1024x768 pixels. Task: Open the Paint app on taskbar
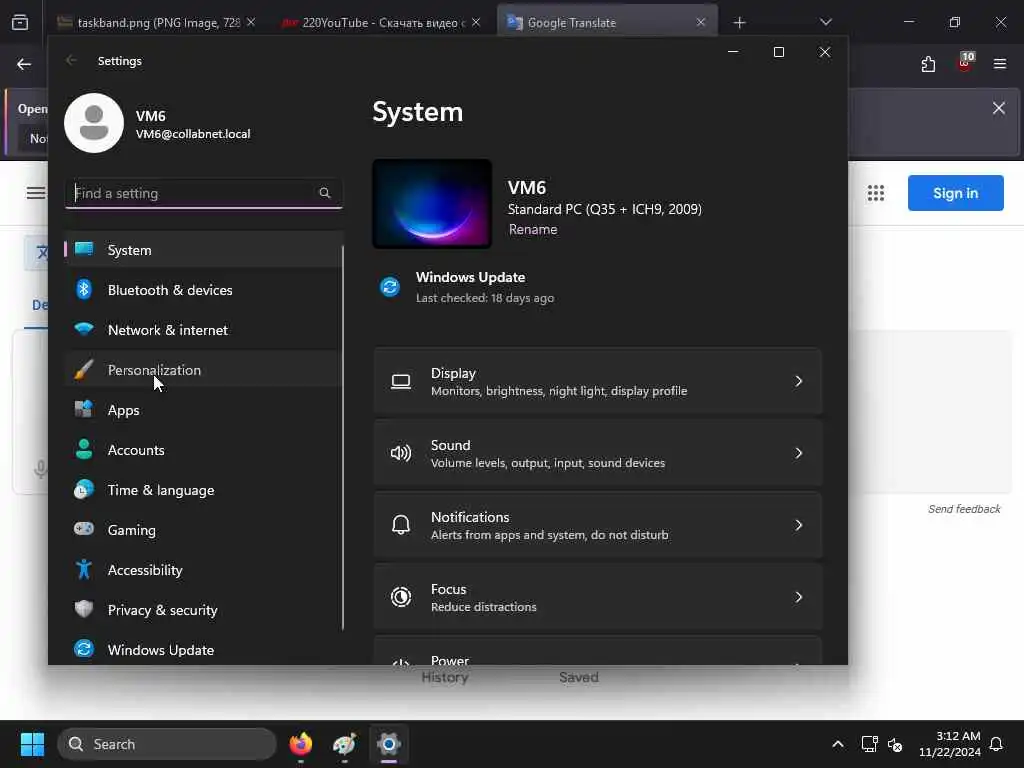pyautogui.click(x=344, y=744)
